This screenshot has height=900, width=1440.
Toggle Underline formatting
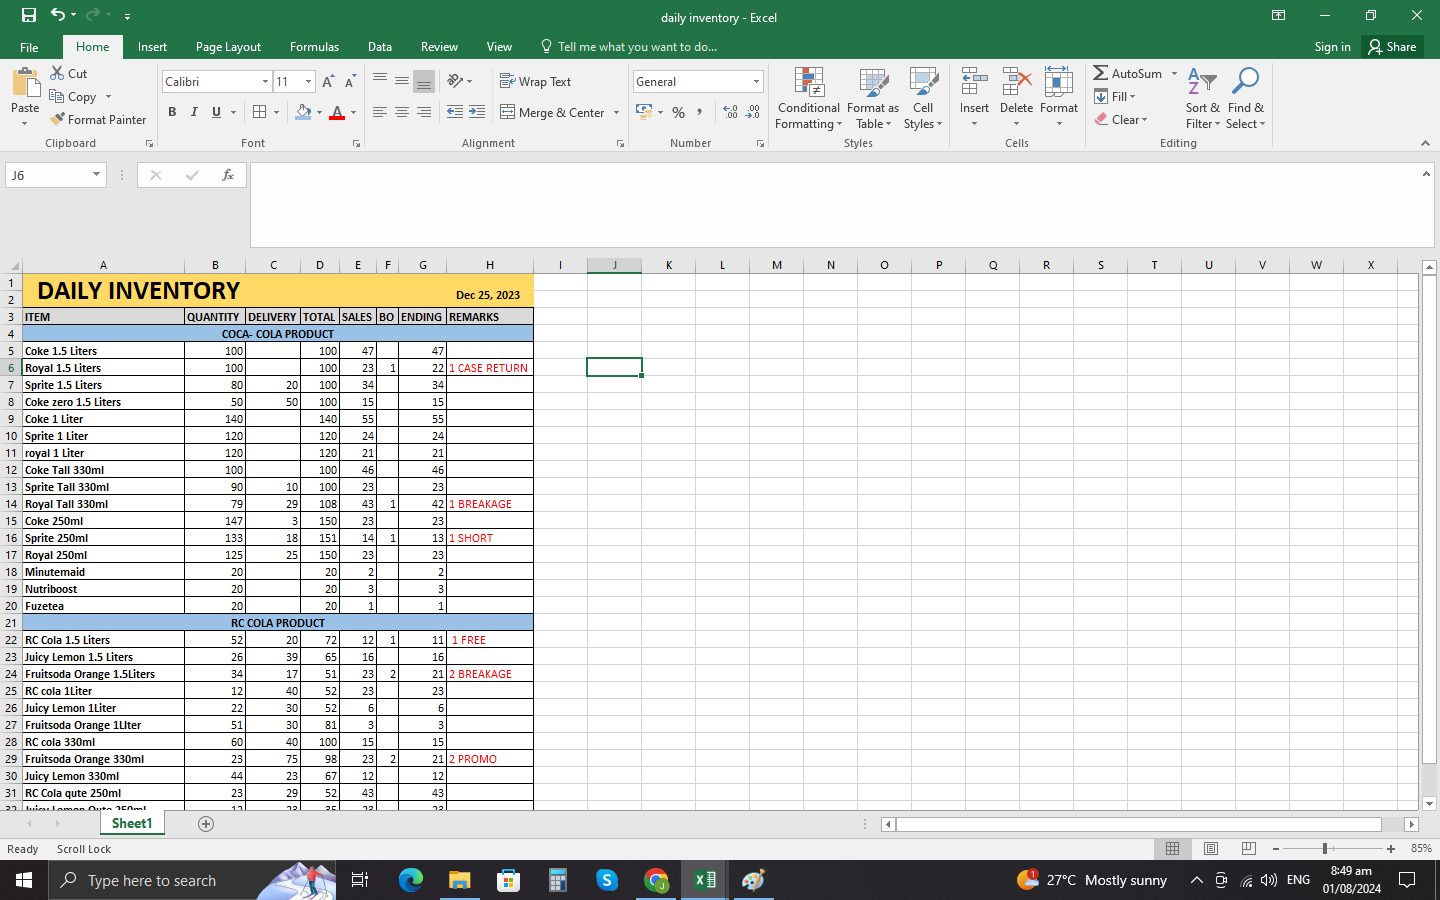(x=216, y=112)
